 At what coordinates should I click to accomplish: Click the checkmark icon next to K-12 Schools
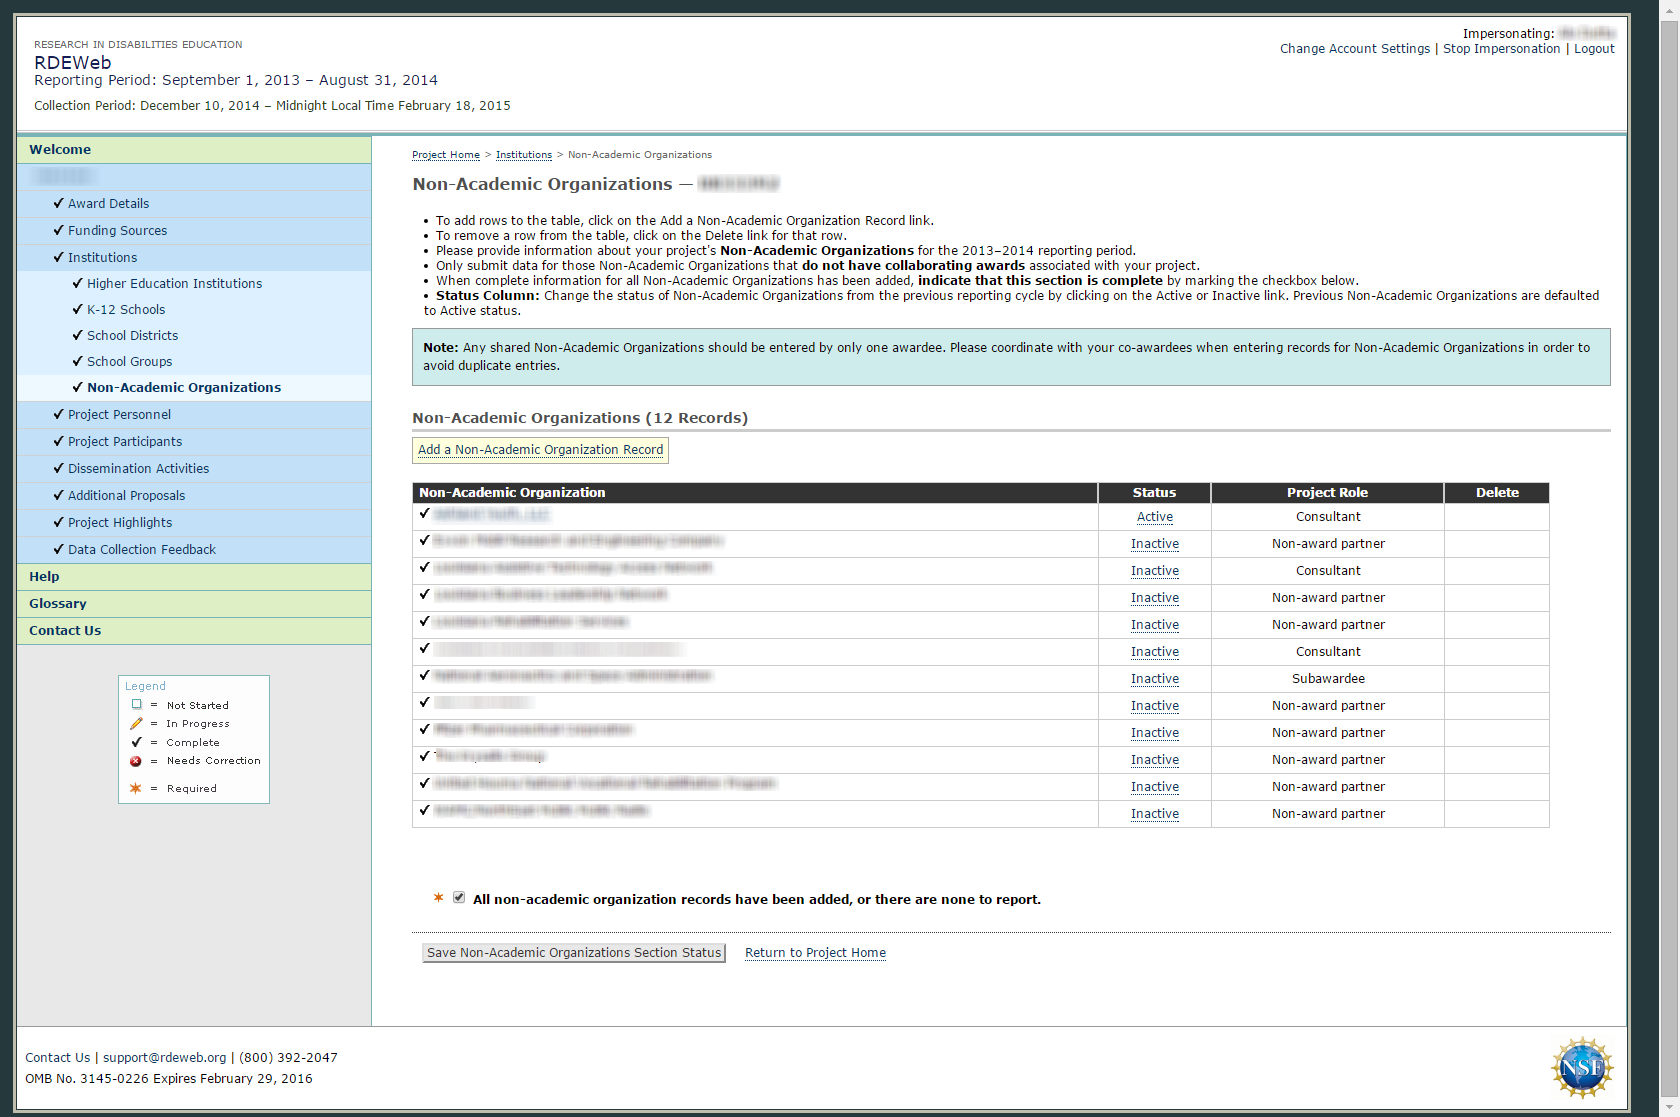click(x=77, y=310)
